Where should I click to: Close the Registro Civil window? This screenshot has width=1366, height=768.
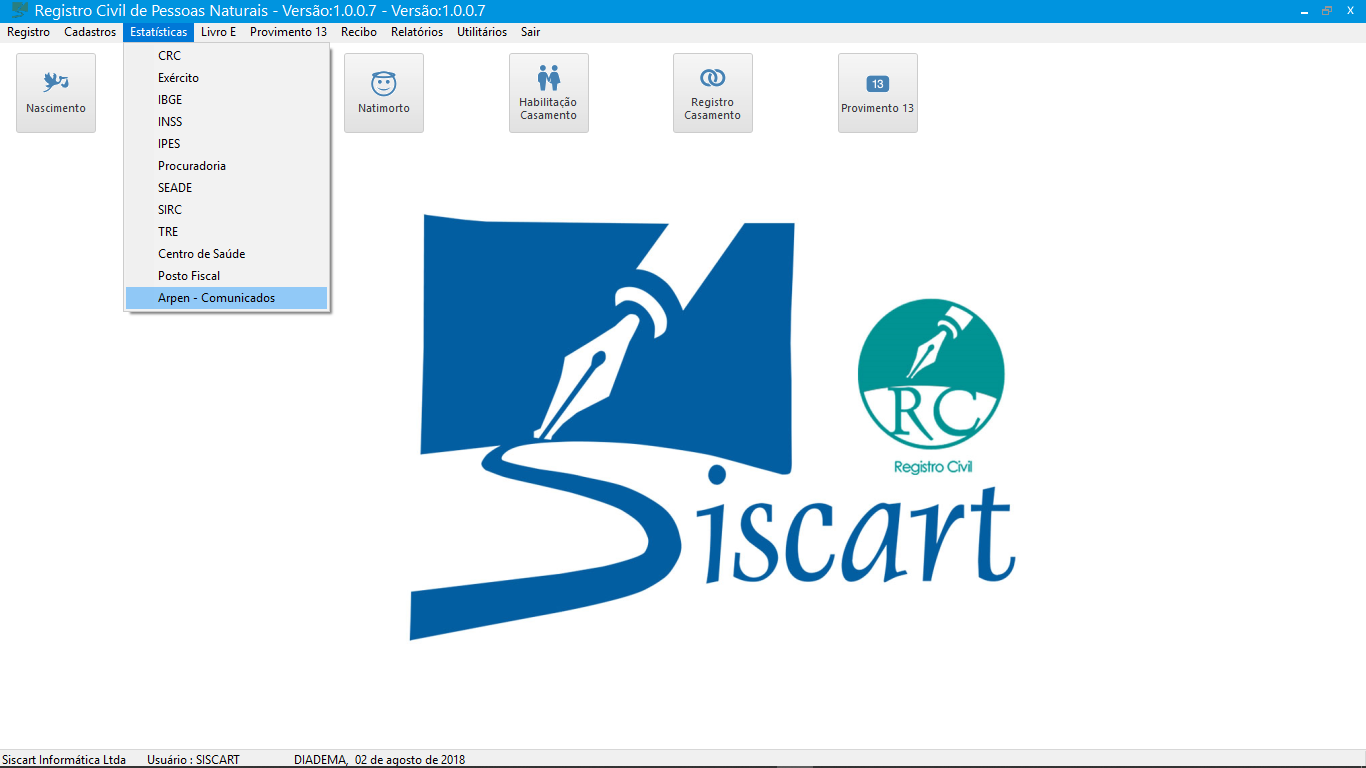[x=1350, y=10]
